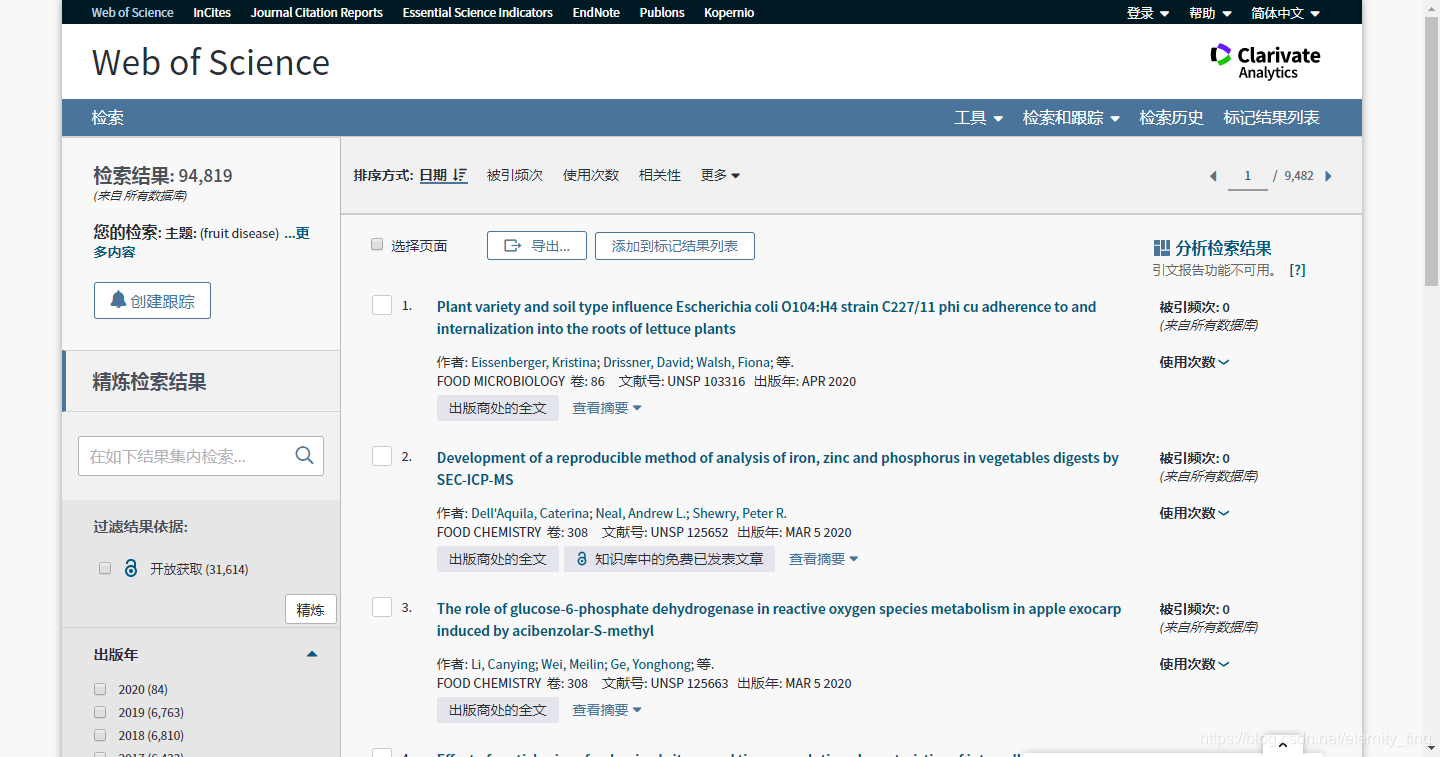Open Publons in top navigation
This screenshot has width=1440, height=757.
point(662,13)
